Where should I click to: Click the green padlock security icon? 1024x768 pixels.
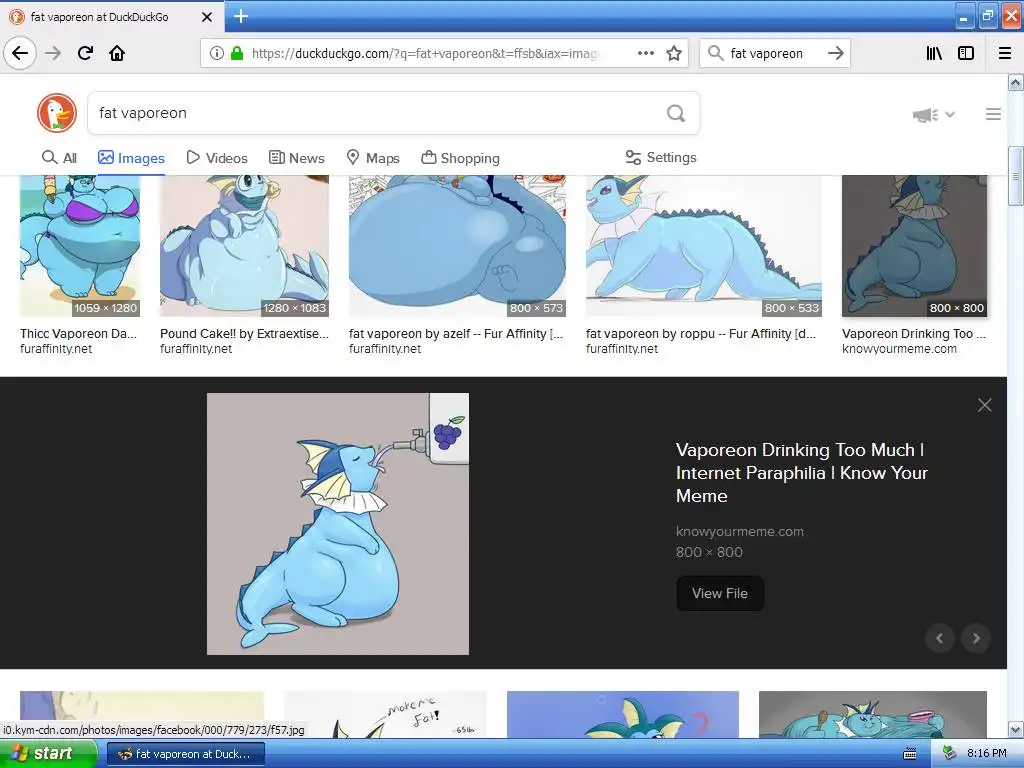pos(237,54)
